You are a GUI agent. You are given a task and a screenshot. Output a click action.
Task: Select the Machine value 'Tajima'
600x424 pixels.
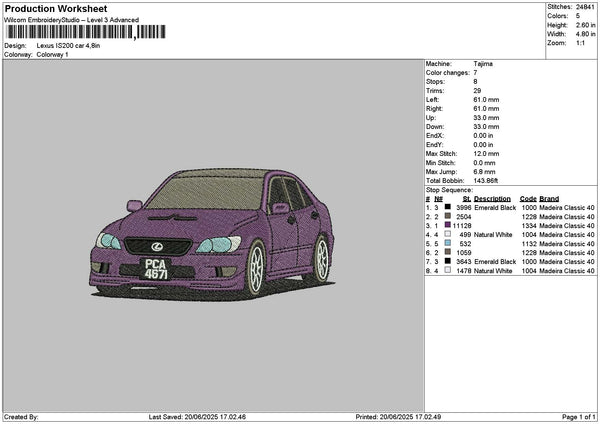click(483, 64)
